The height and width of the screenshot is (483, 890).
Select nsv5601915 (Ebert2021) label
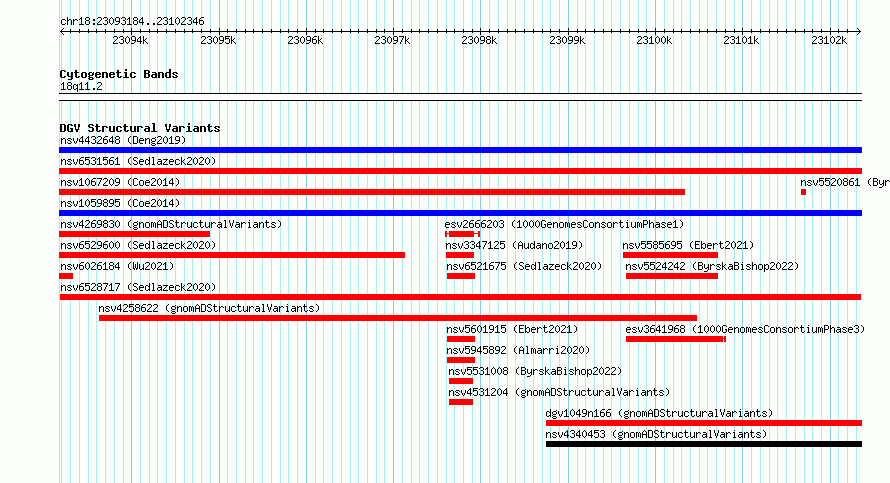coord(512,329)
